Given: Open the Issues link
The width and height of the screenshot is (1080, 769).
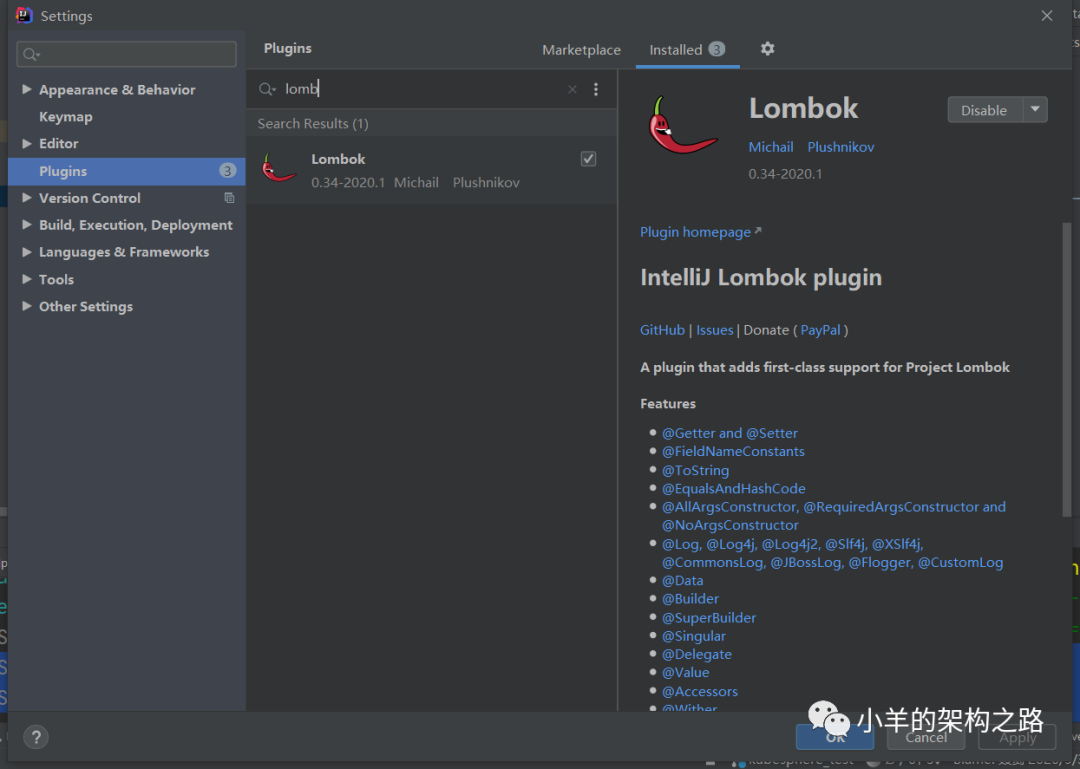Looking at the screenshot, I should point(714,330).
